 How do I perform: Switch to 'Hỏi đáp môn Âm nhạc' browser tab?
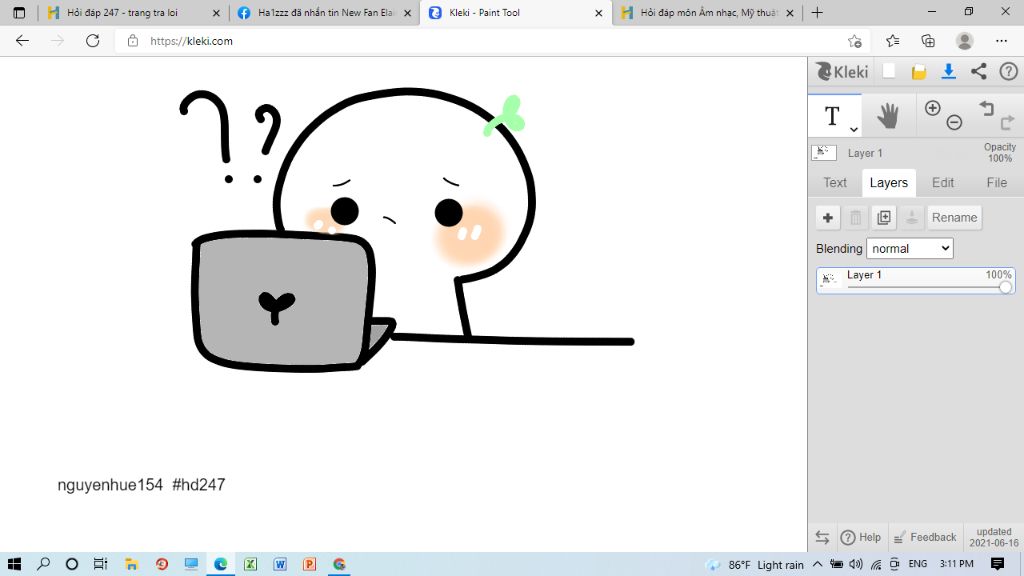(x=708, y=12)
